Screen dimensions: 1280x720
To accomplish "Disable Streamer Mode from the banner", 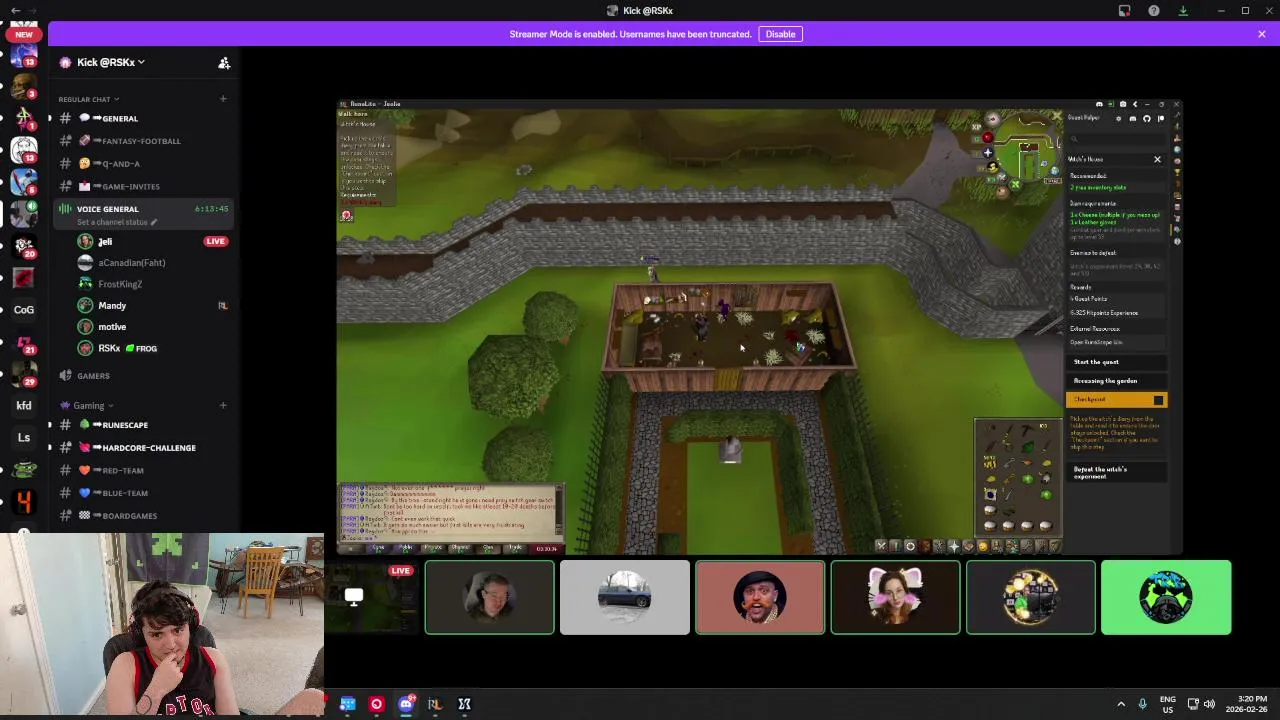I will (x=780, y=34).
